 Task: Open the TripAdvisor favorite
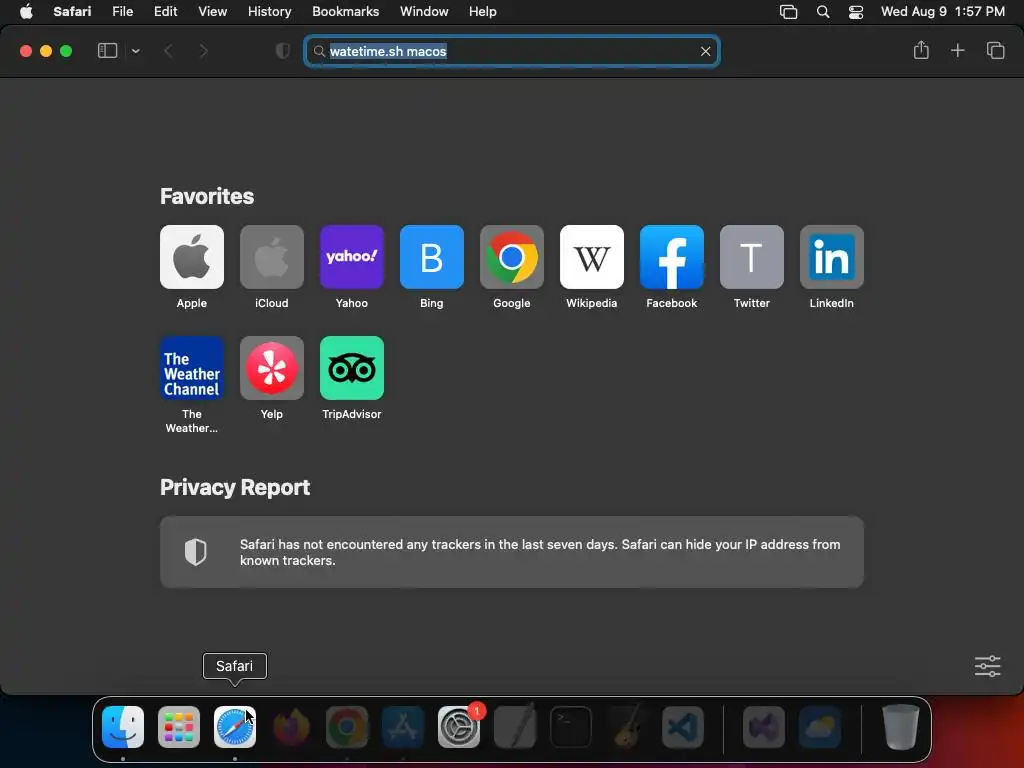click(x=351, y=368)
